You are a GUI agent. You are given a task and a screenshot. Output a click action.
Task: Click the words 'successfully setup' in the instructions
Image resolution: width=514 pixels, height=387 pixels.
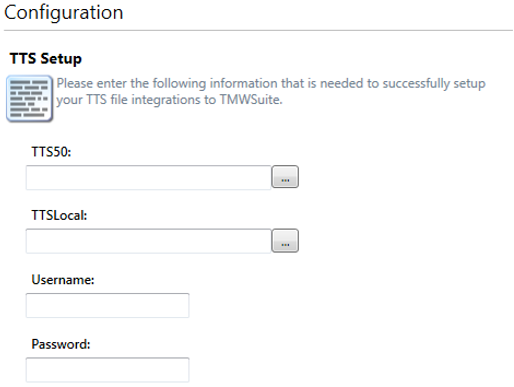tap(434, 83)
